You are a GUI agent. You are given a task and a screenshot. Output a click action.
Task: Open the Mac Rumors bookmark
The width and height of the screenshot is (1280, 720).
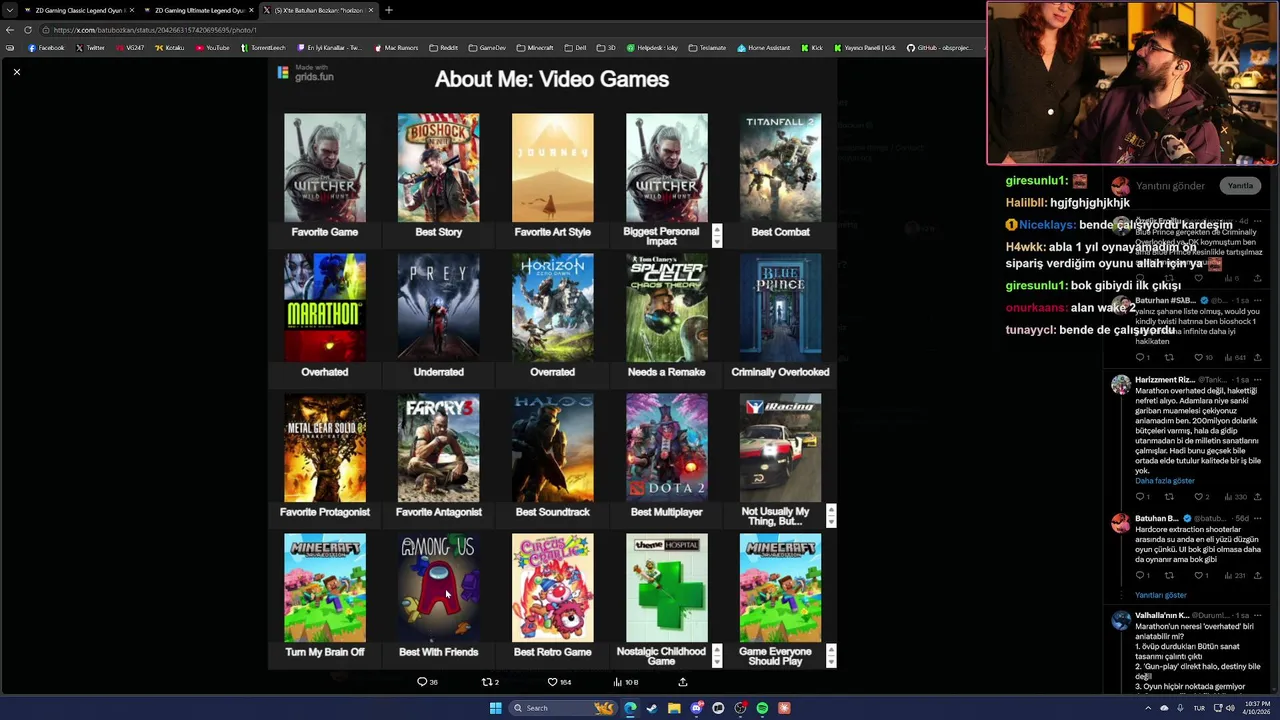[x=396, y=48]
